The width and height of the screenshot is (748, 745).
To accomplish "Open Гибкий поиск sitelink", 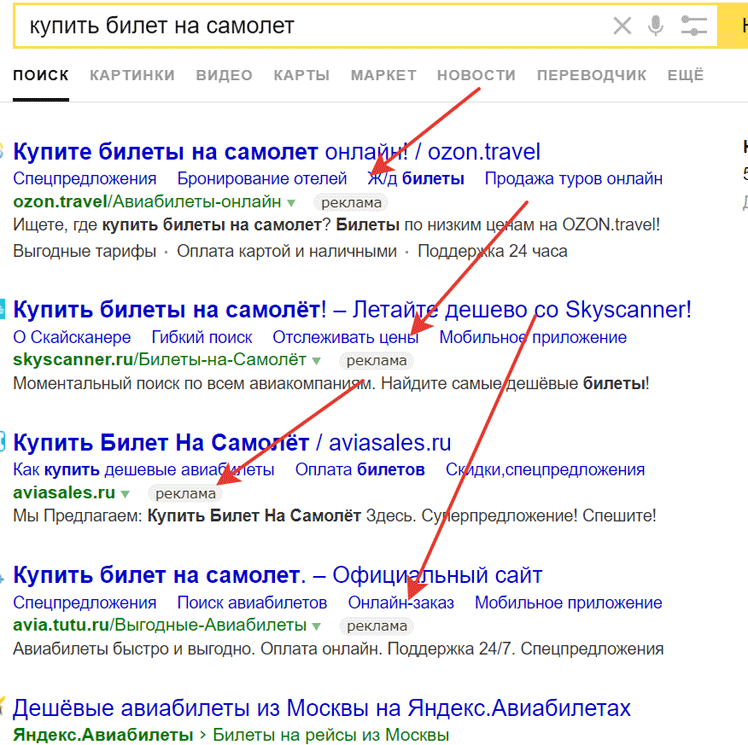I will click(202, 337).
